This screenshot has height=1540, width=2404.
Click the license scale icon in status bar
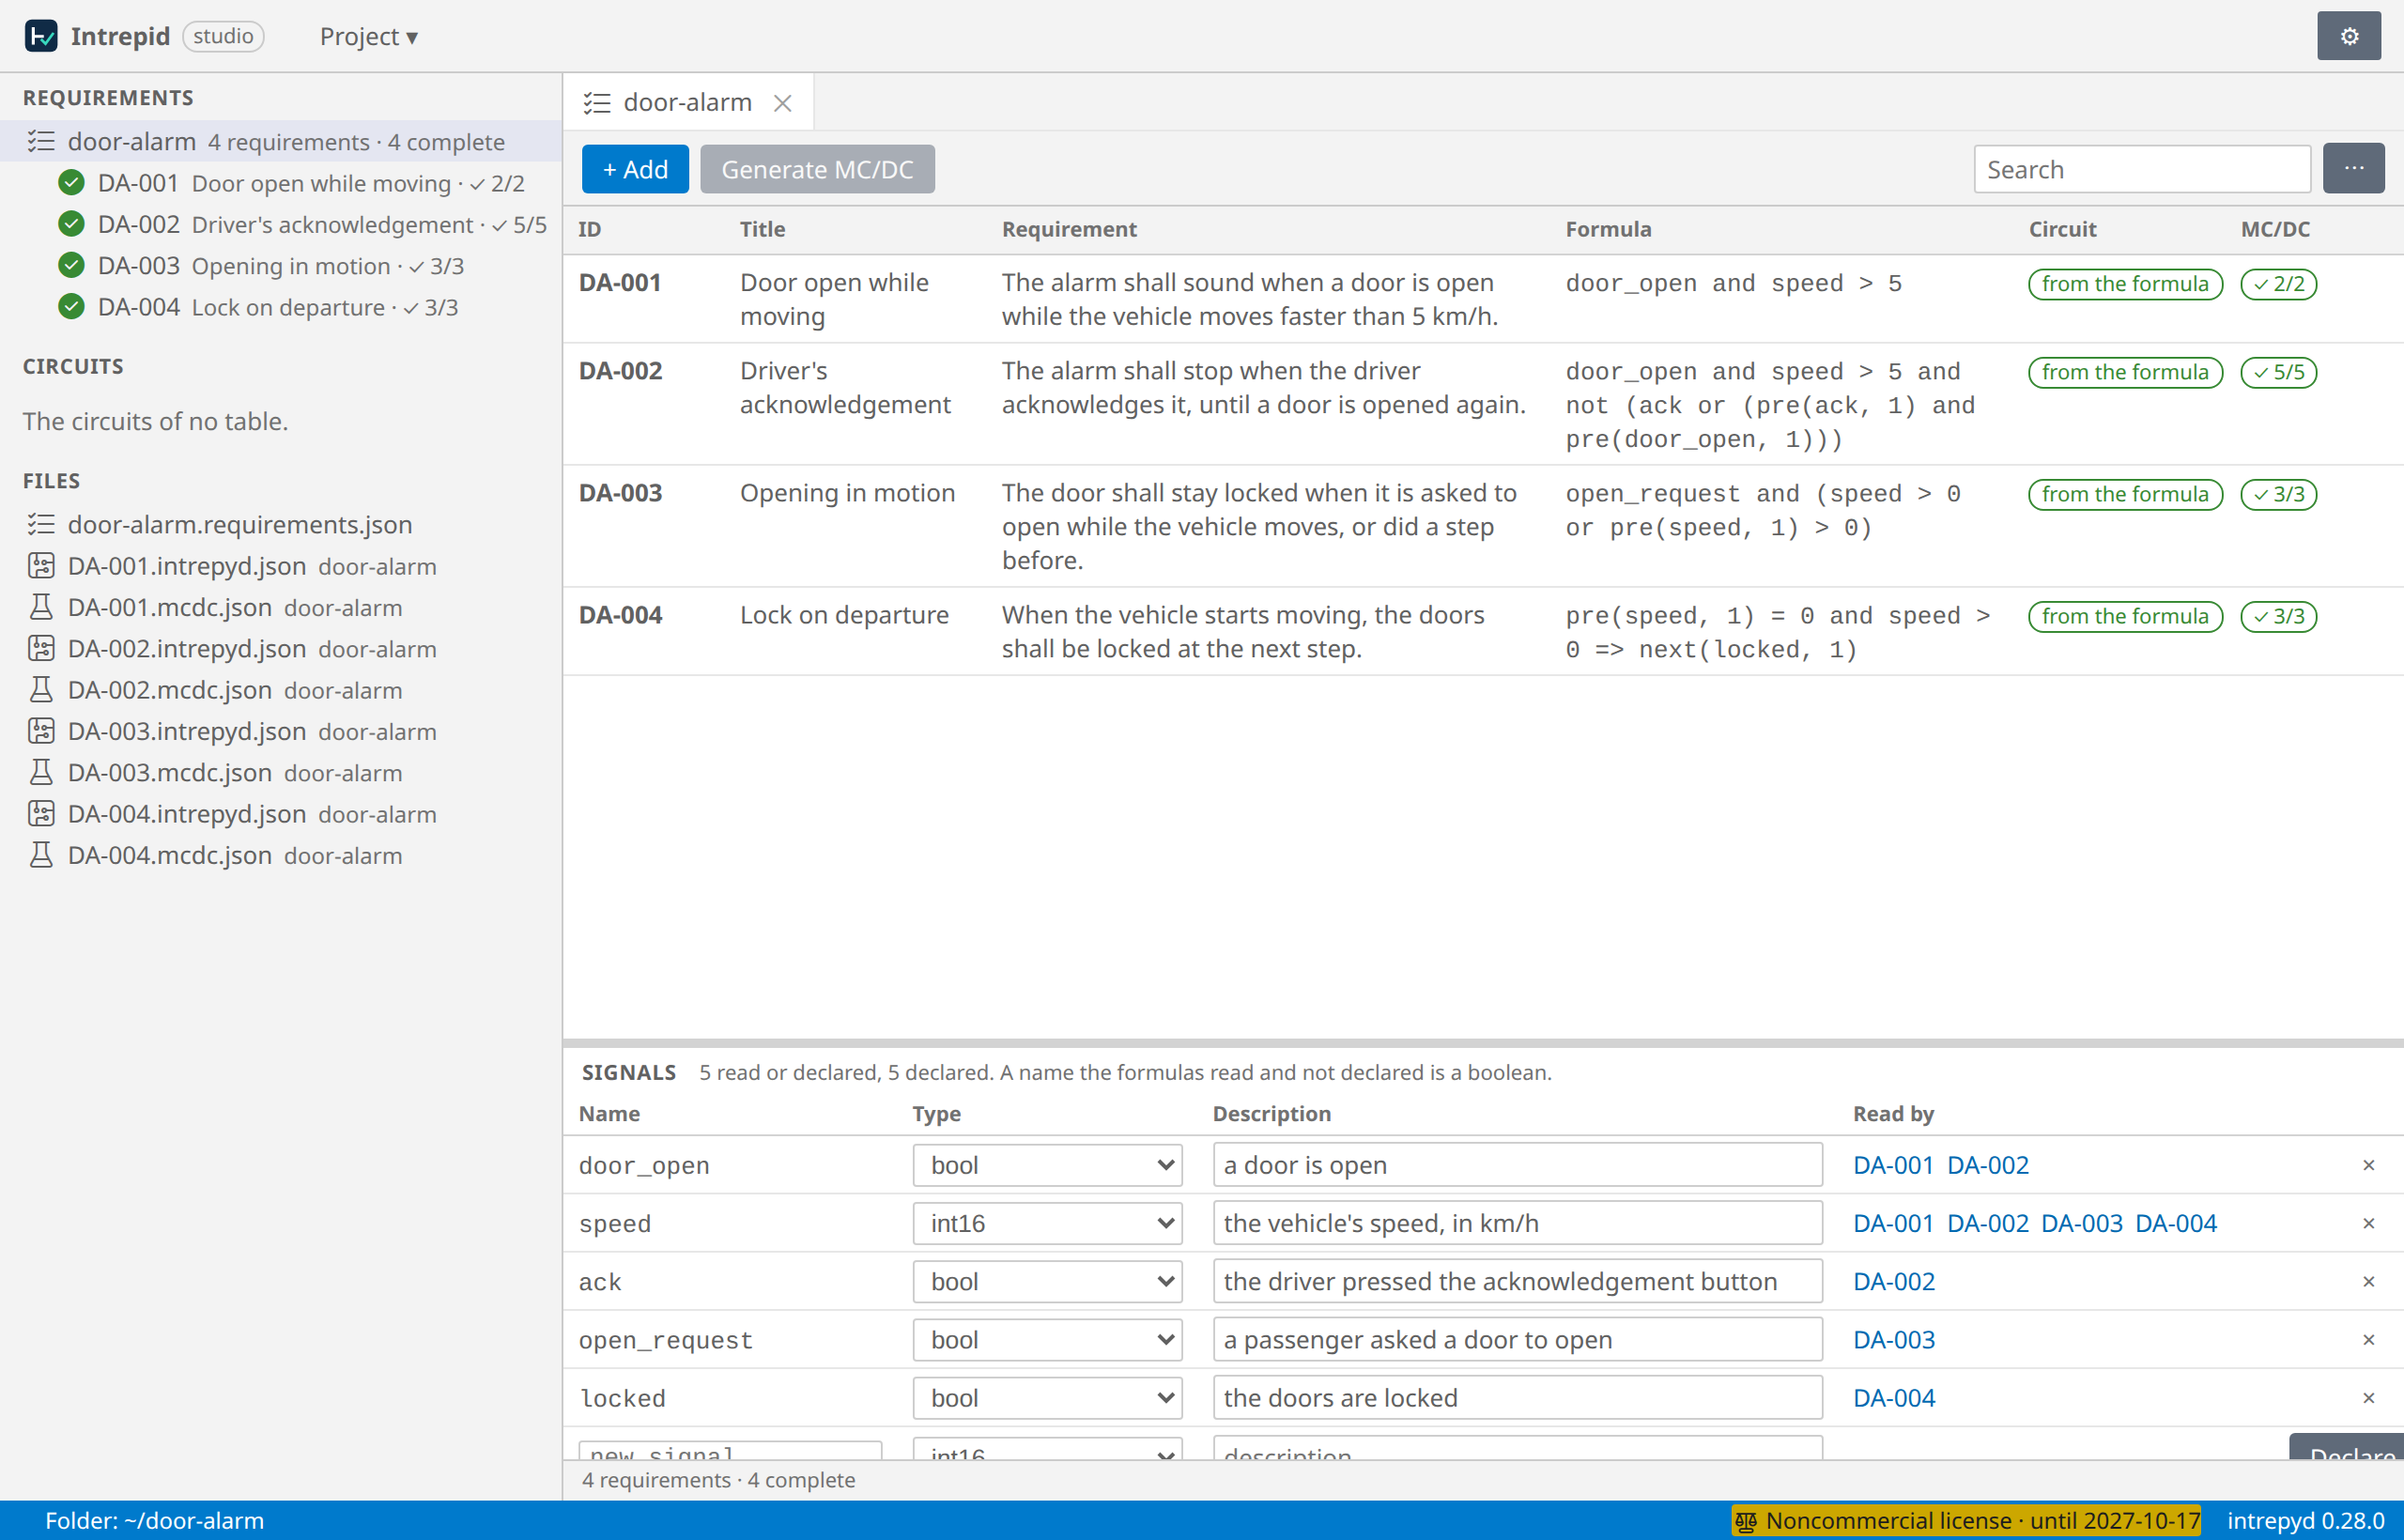coord(1745,1521)
